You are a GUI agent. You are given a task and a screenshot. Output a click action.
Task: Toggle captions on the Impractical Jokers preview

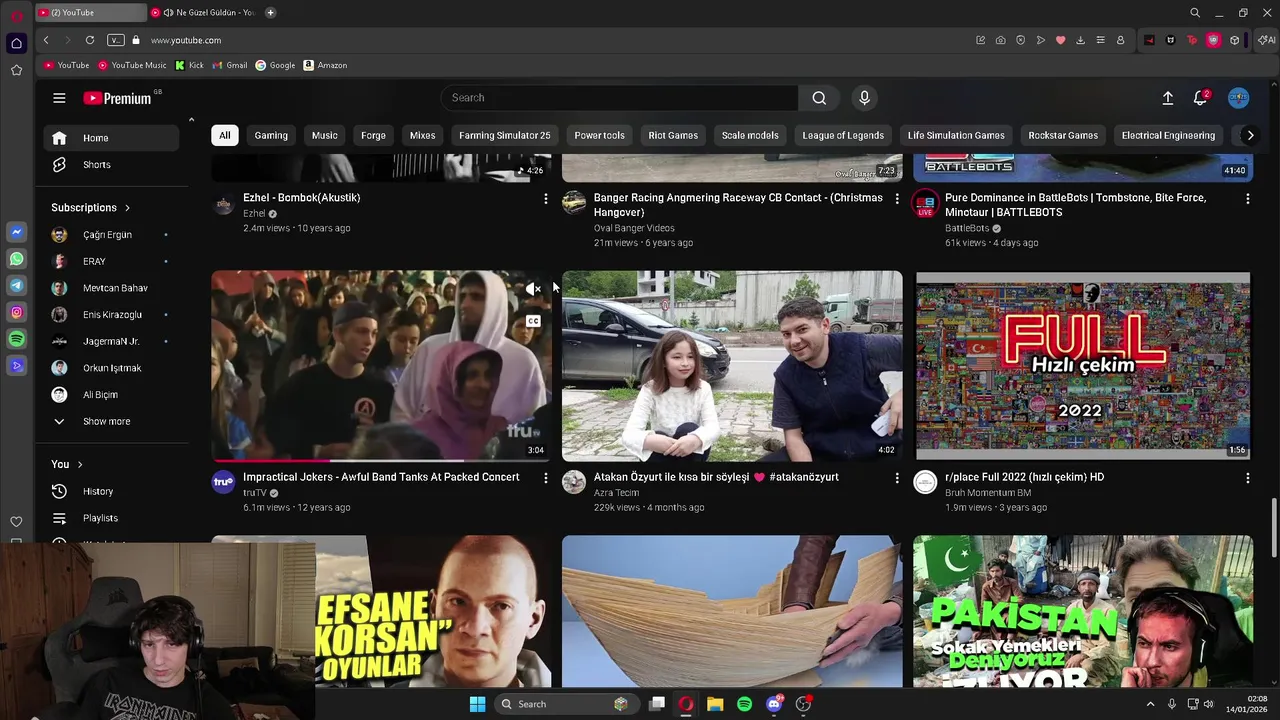click(x=533, y=321)
